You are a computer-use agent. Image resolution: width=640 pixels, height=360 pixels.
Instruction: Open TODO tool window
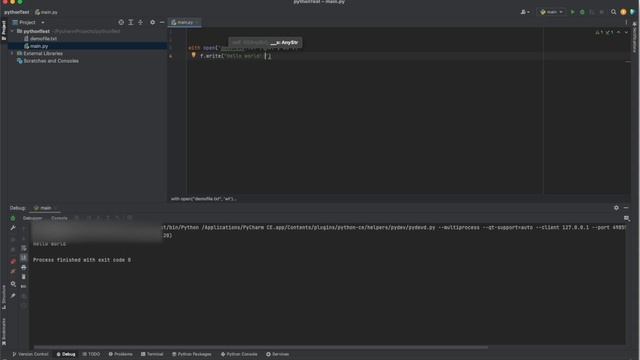tap(91, 354)
